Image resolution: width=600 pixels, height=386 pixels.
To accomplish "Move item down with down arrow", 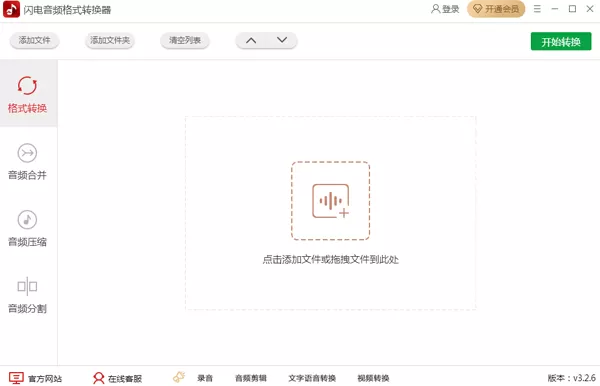I will click(x=282, y=40).
